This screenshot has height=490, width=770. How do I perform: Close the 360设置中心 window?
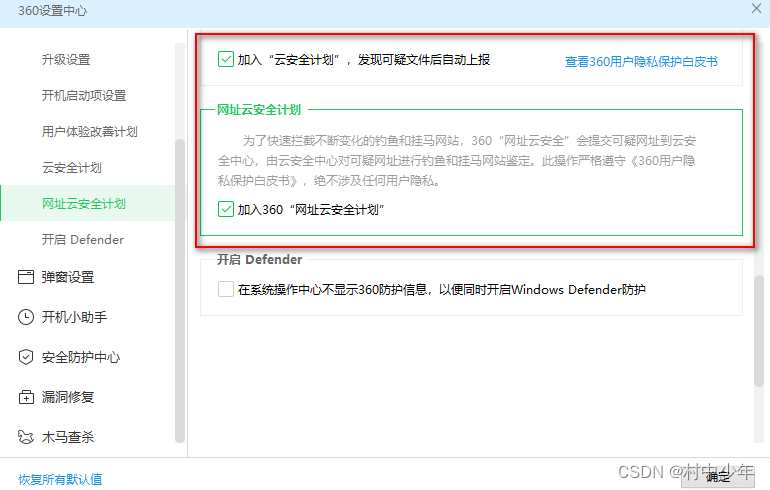click(x=756, y=8)
